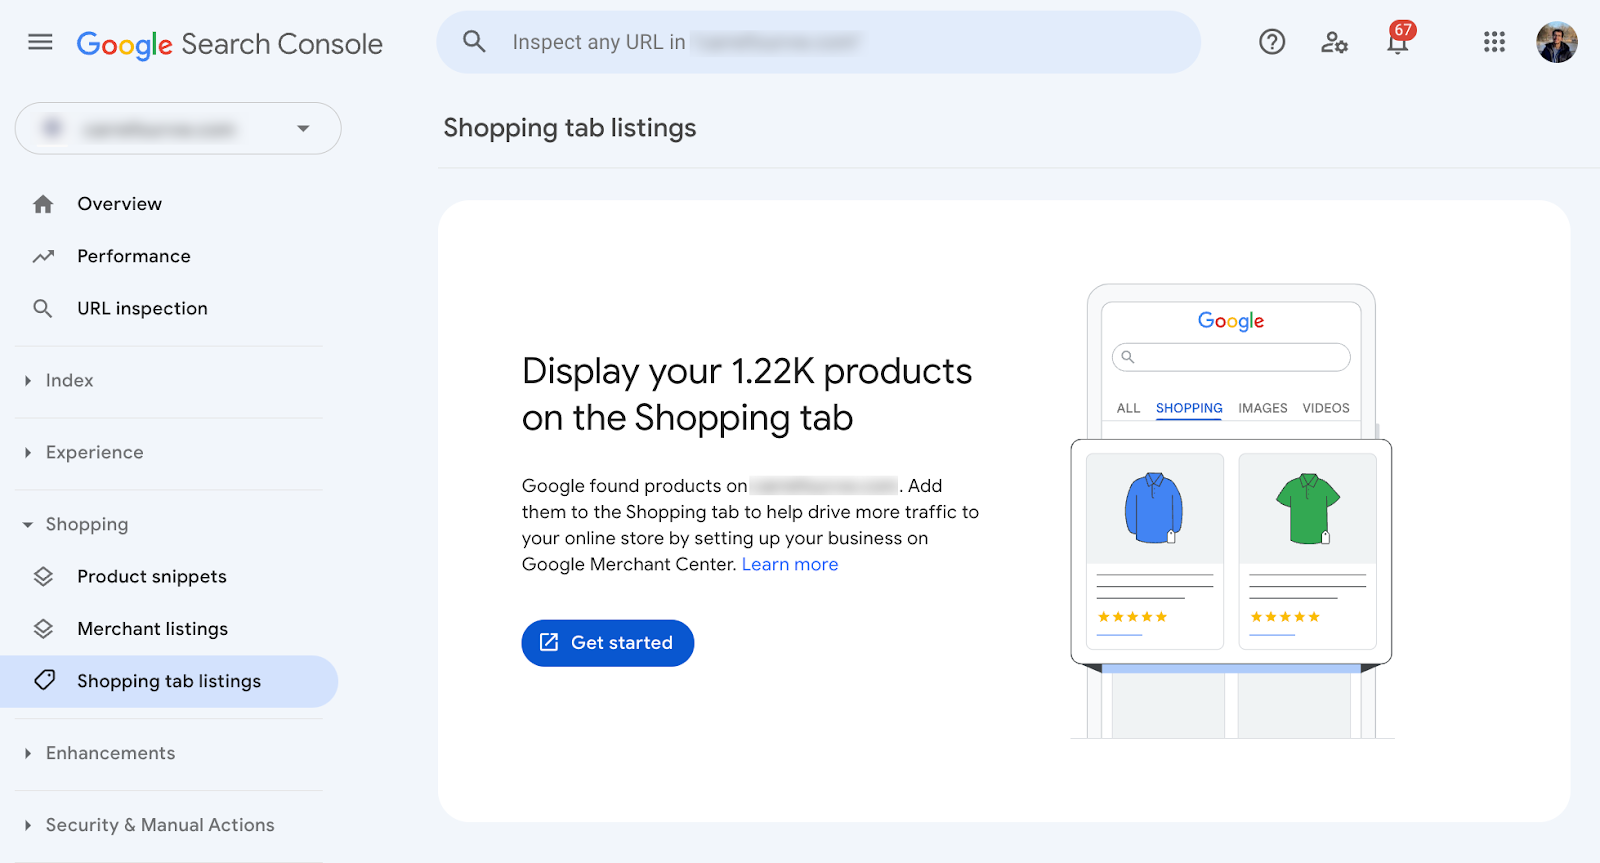Click the URL inspection magnifier icon
This screenshot has height=863, width=1600.
43,308
